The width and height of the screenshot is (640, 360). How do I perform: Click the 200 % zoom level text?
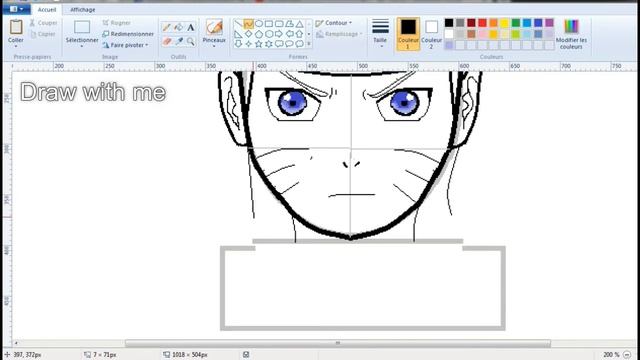(x=611, y=355)
